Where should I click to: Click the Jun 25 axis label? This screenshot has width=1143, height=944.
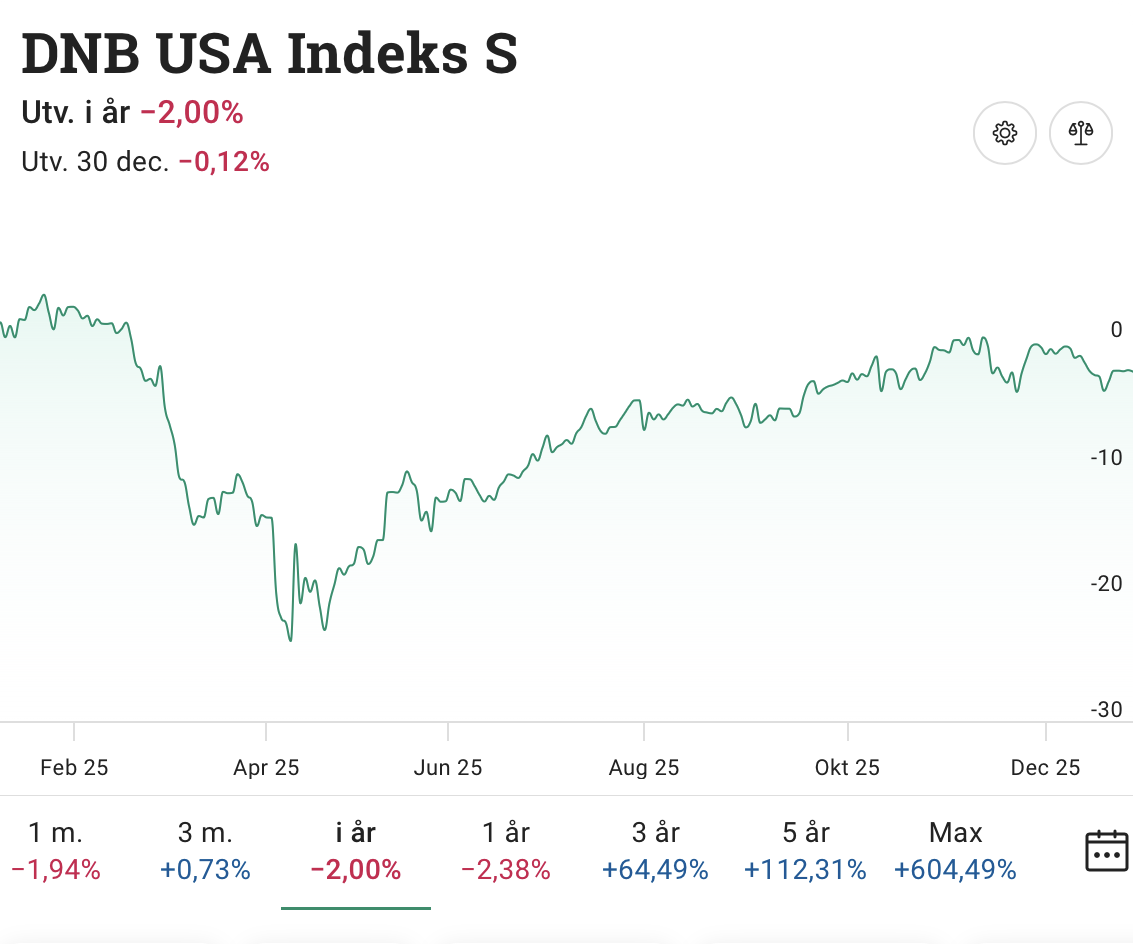tap(448, 768)
